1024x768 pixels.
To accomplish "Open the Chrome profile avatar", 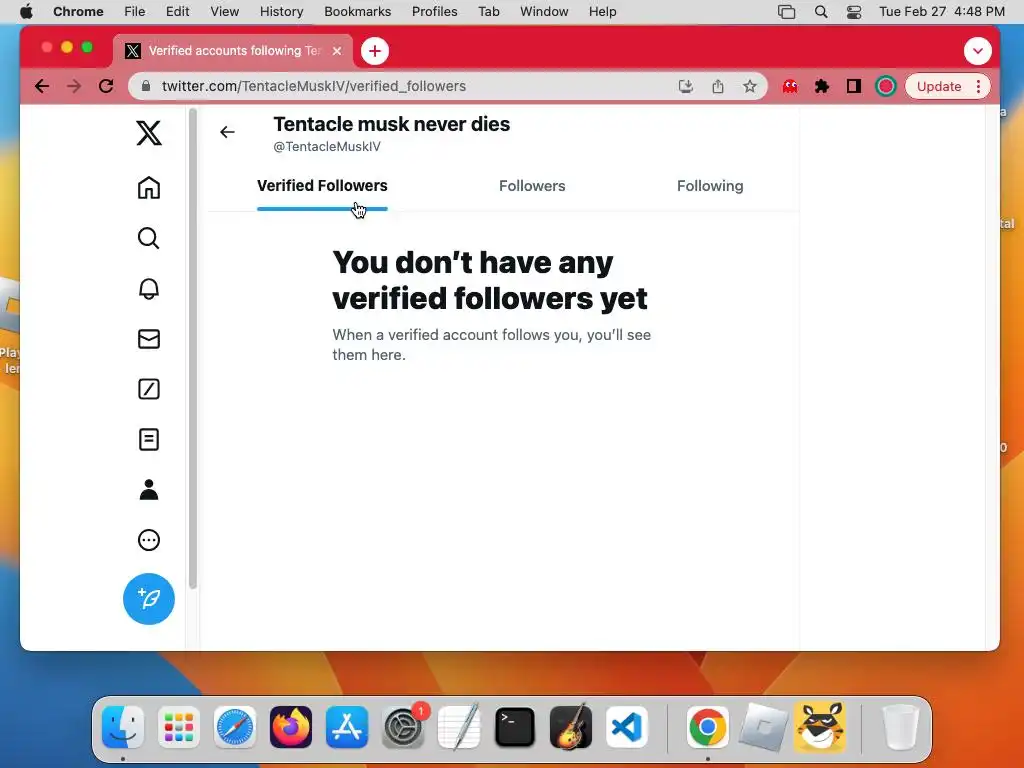I will pyautogui.click(x=886, y=86).
